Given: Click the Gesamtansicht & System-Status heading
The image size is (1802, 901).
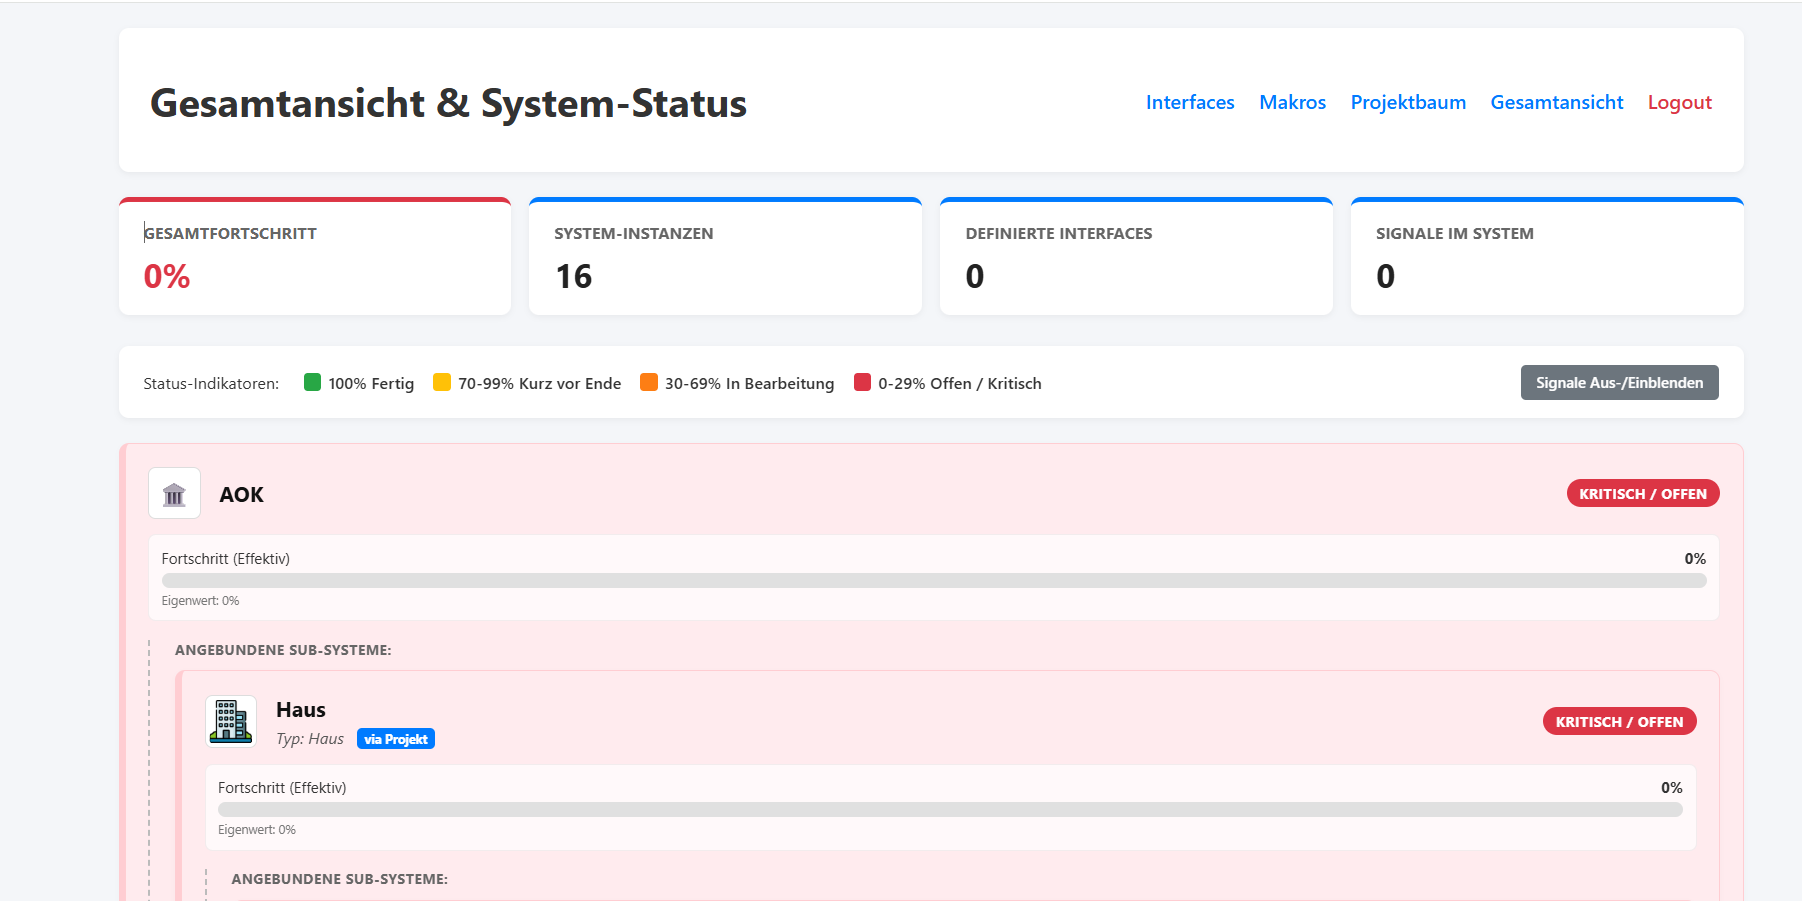Looking at the screenshot, I should pyautogui.click(x=448, y=103).
